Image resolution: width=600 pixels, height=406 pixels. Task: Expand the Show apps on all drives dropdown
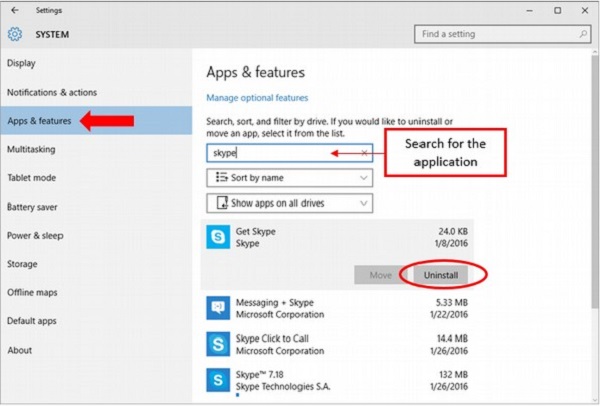tap(290, 203)
